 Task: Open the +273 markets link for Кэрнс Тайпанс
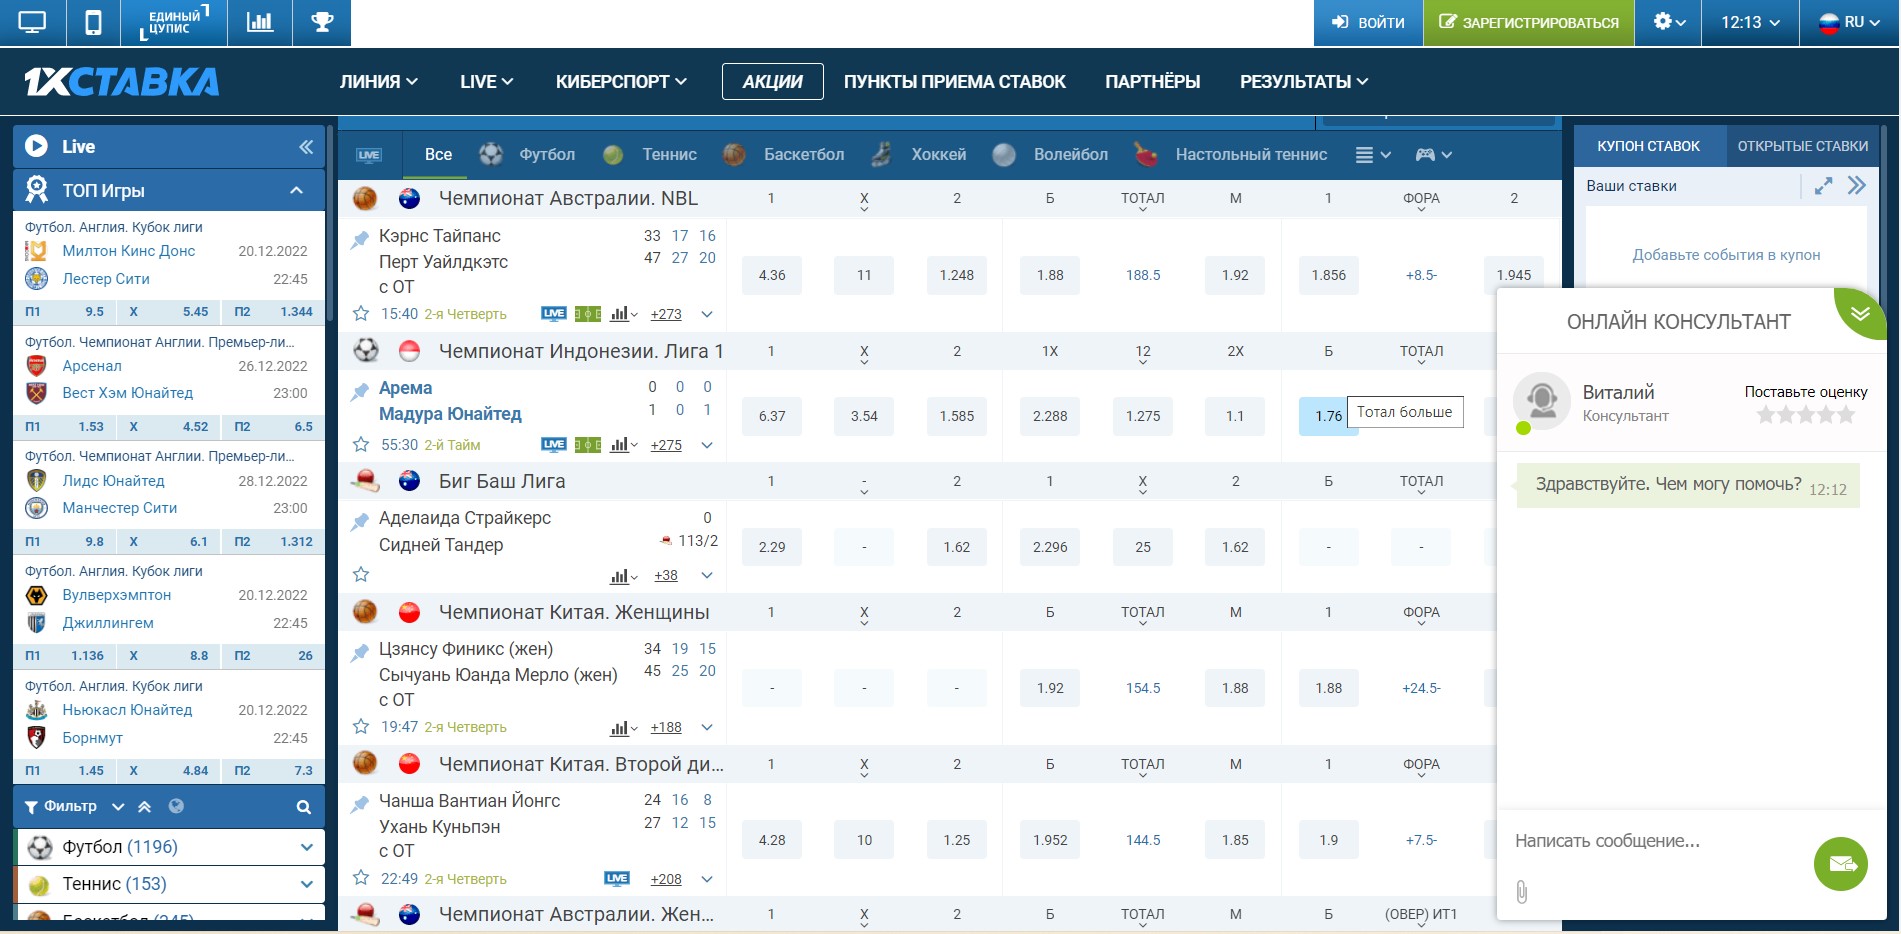point(666,314)
